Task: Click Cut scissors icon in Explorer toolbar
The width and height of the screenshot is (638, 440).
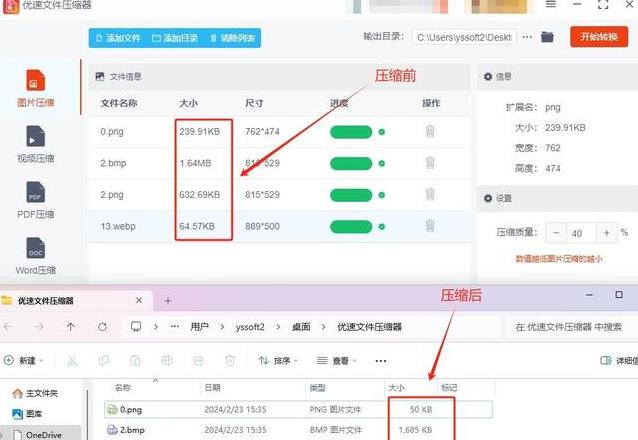Action: coord(72,361)
